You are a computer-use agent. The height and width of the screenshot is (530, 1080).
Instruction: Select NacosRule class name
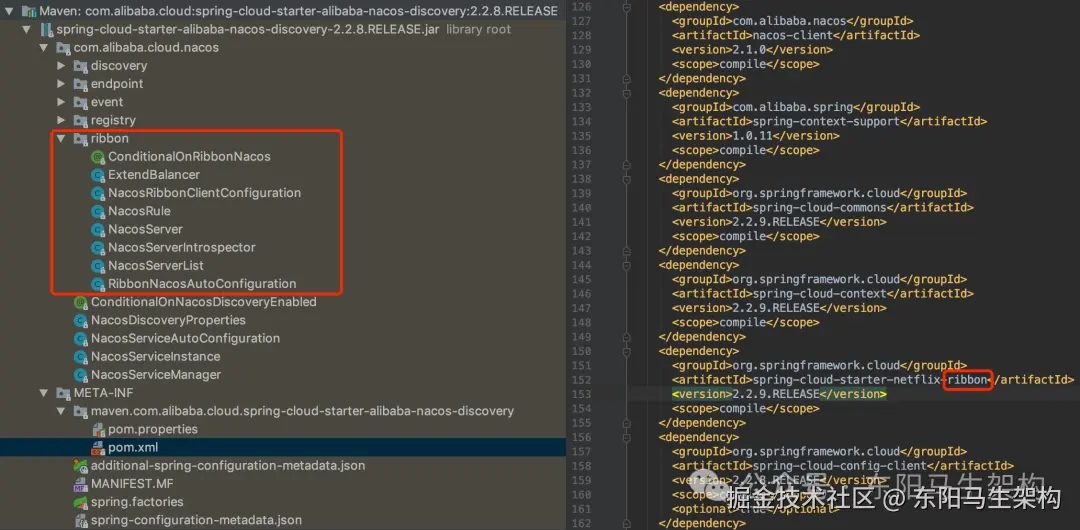(139, 211)
